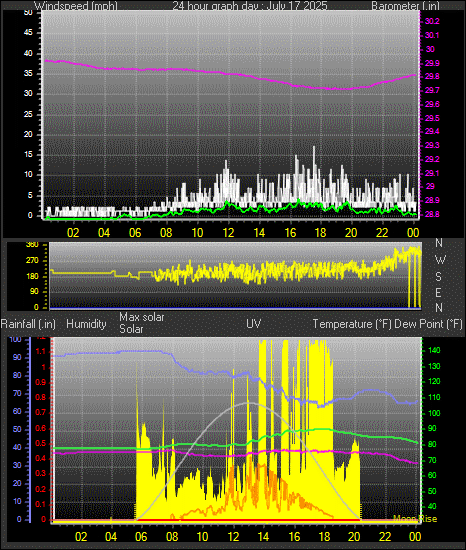Select the S compass label beside direction chart
The height and width of the screenshot is (550, 466).
pos(438,277)
